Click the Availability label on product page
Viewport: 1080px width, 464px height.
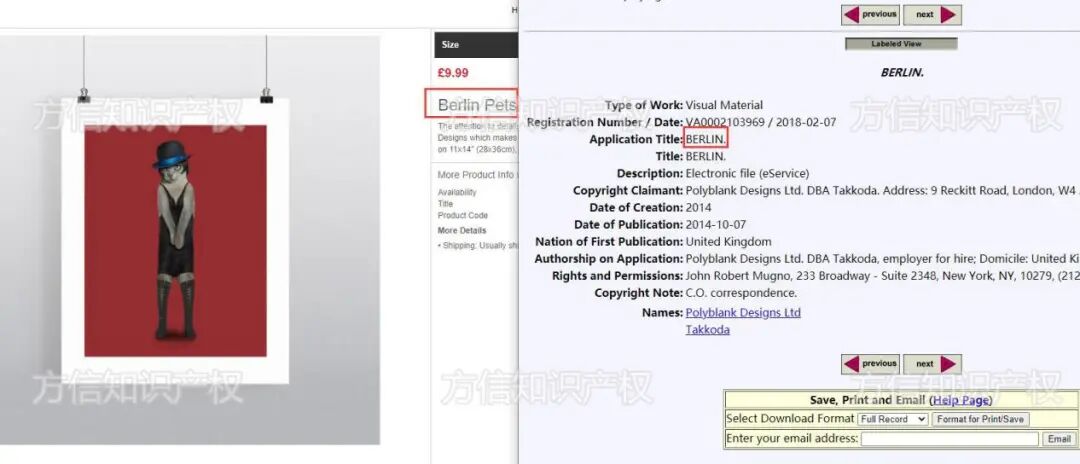(457, 192)
